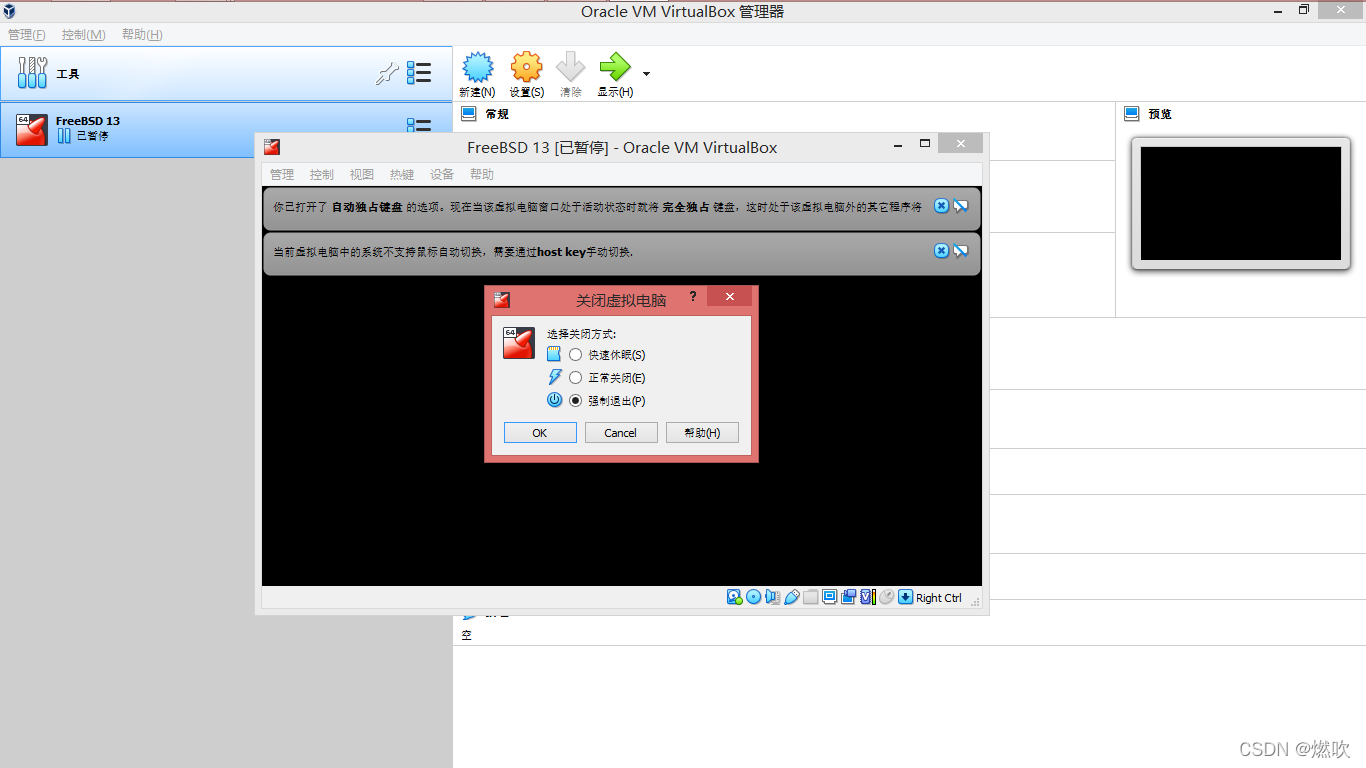Viewport: 1366px width, 768px height.
Task: Select the FreeBSD 13 VM in the list
Action: [226, 129]
